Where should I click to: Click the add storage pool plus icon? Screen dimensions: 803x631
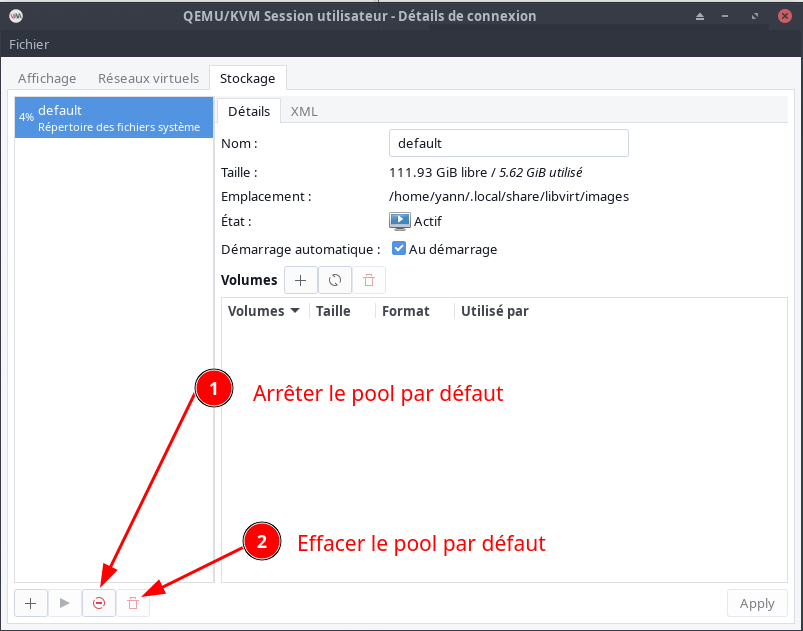tap(31, 603)
